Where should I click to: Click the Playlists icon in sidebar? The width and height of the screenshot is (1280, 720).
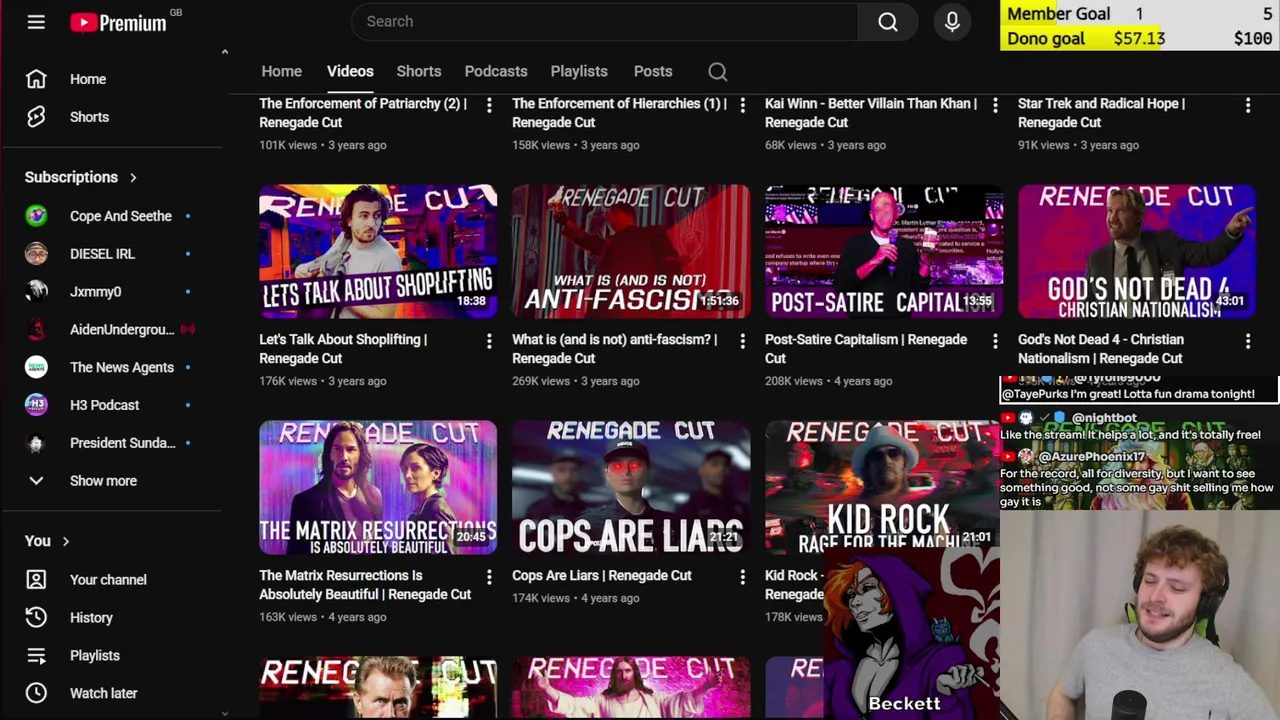pos(36,656)
